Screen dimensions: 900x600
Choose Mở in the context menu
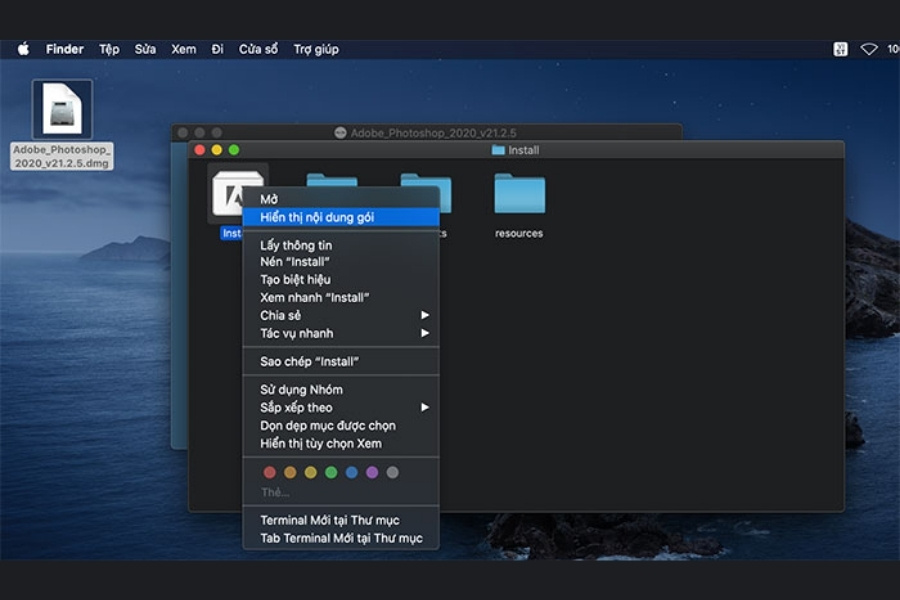pos(341,199)
